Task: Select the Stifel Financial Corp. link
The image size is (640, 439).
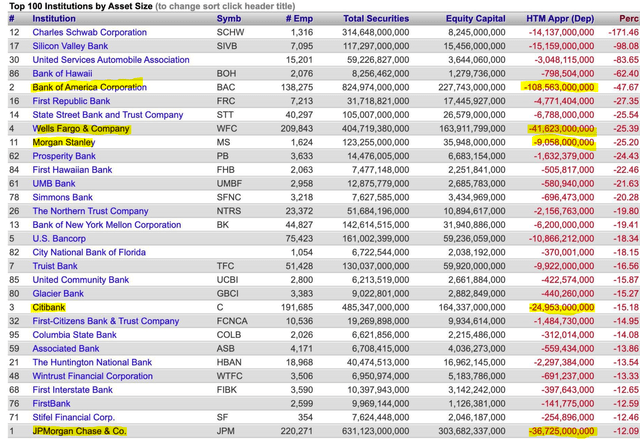Action: pyautogui.click(x=74, y=417)
